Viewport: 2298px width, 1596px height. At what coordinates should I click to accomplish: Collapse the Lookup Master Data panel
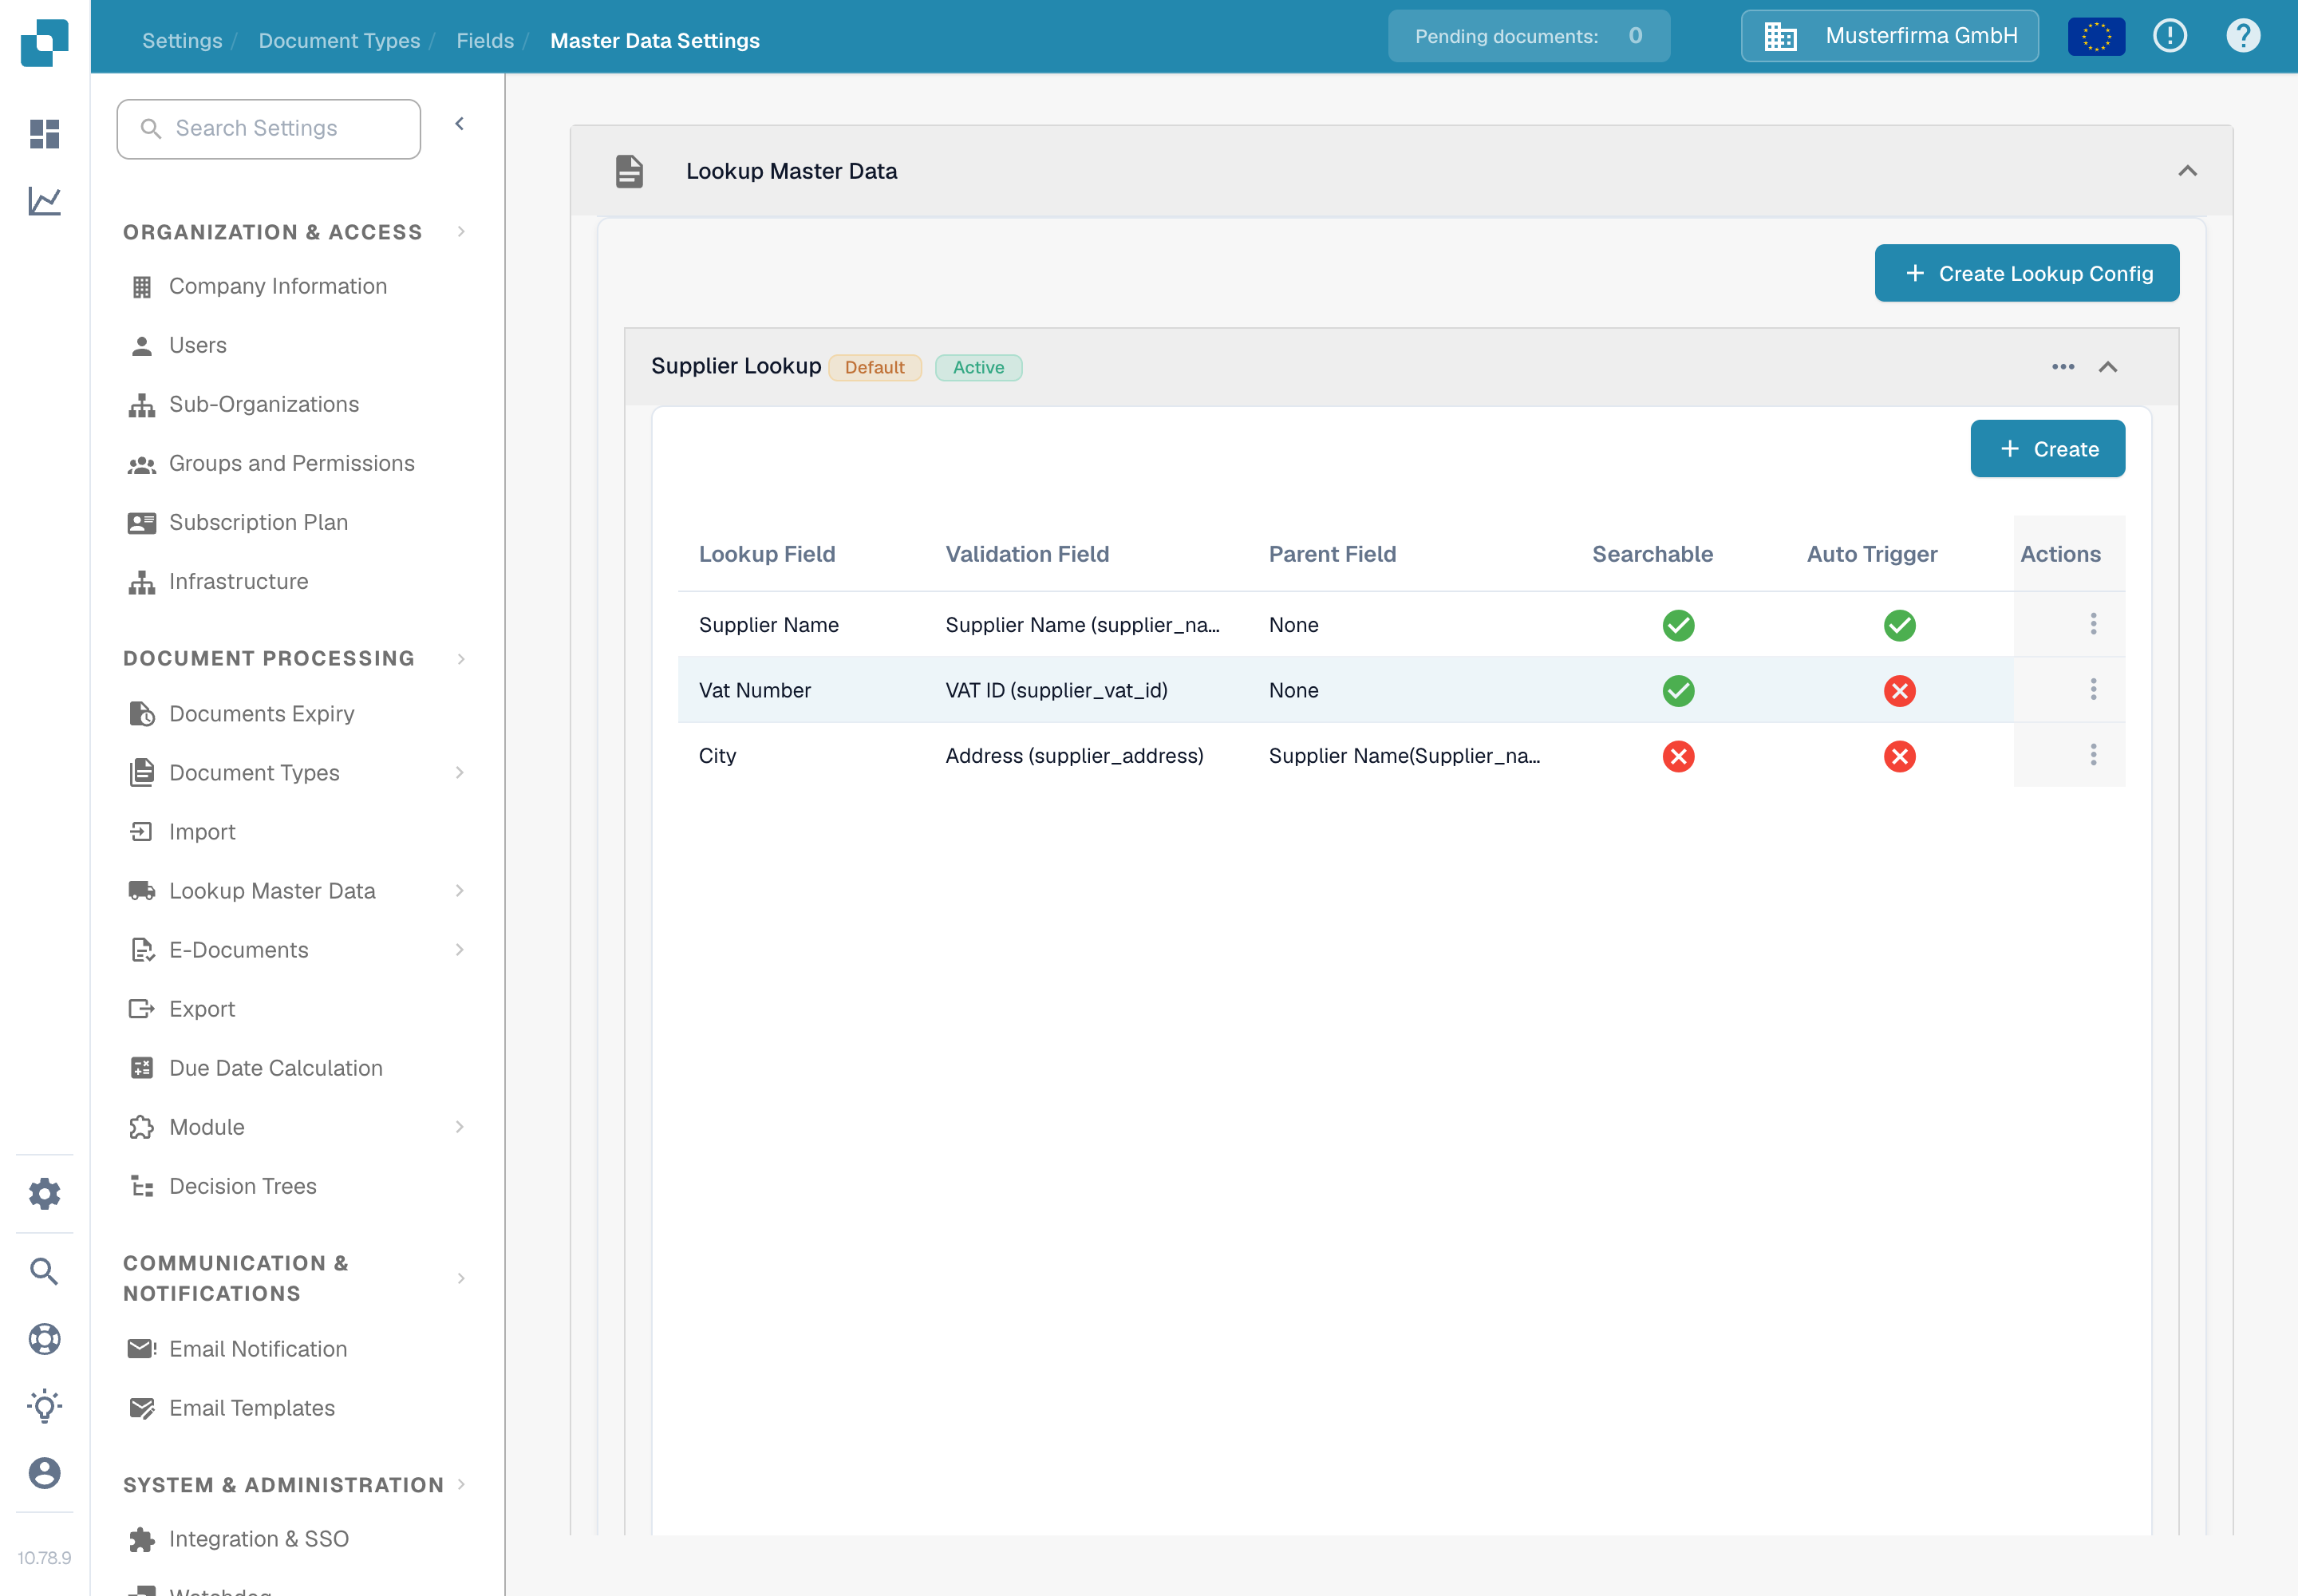point(2187,171)
